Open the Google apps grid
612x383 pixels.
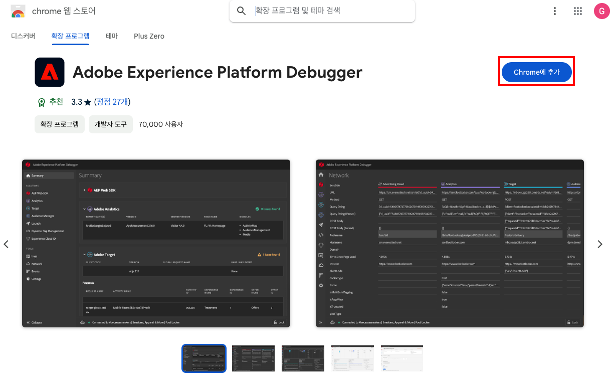click(578, 11)
